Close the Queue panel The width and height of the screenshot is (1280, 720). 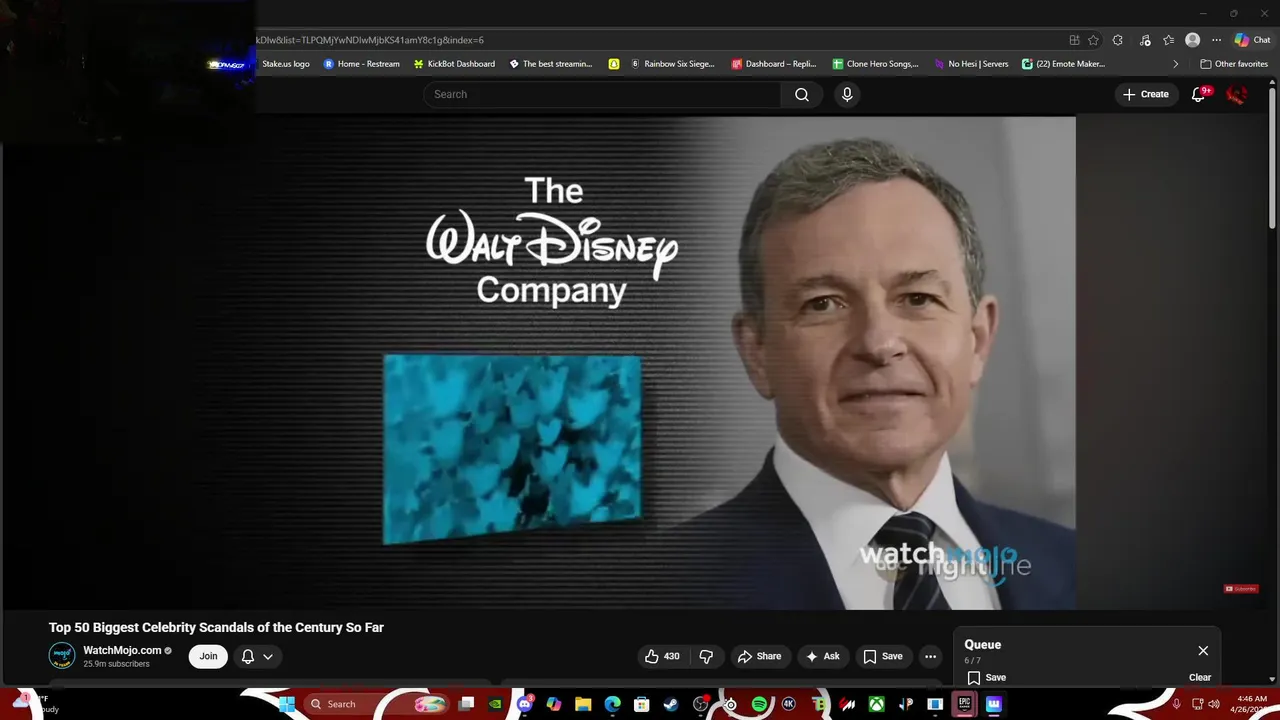coord(1203,650)
